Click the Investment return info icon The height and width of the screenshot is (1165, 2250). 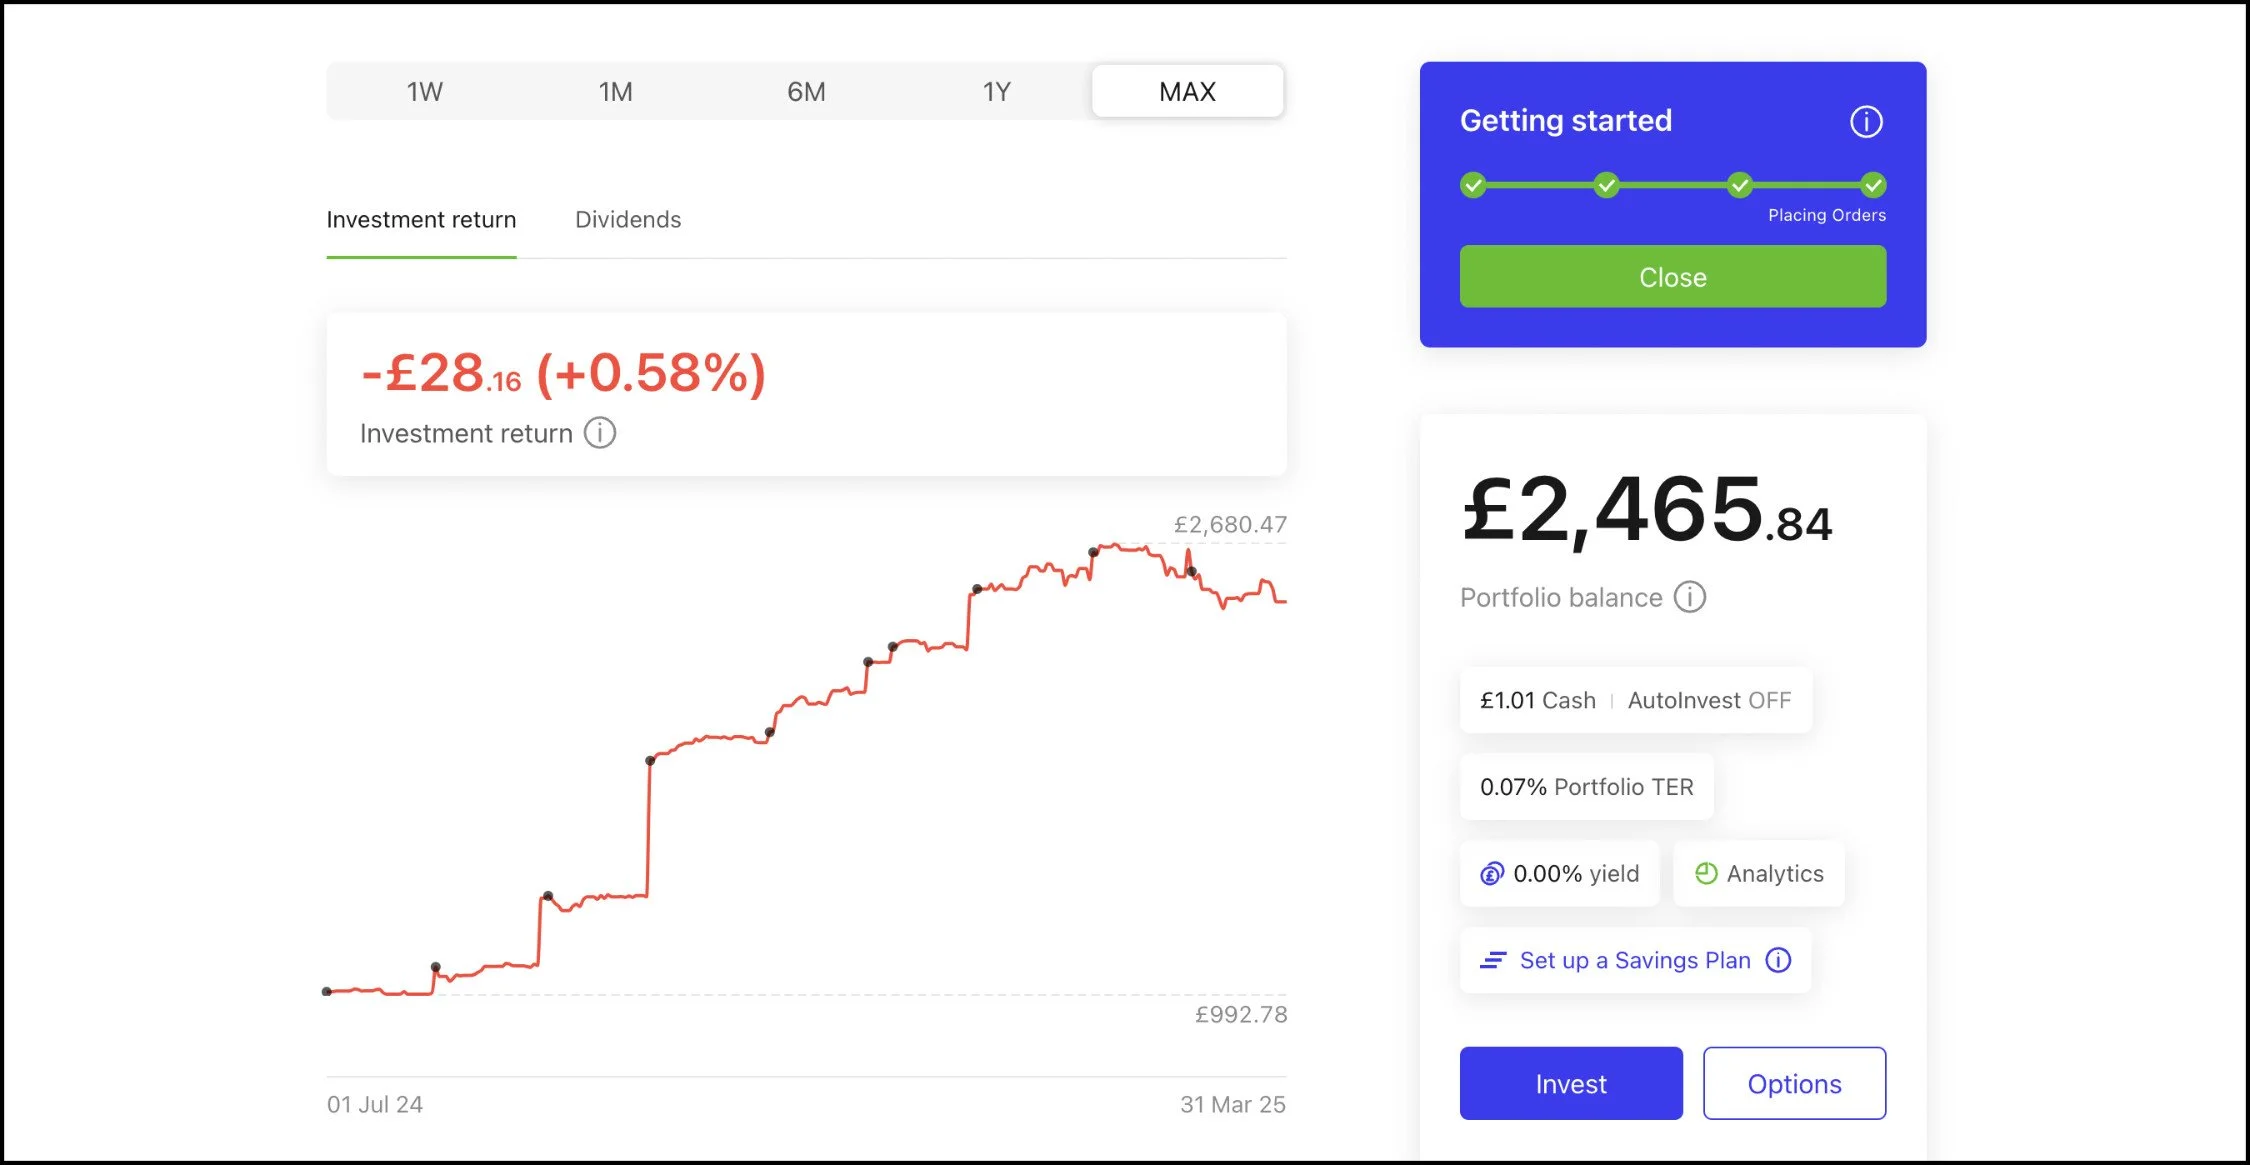600,433
